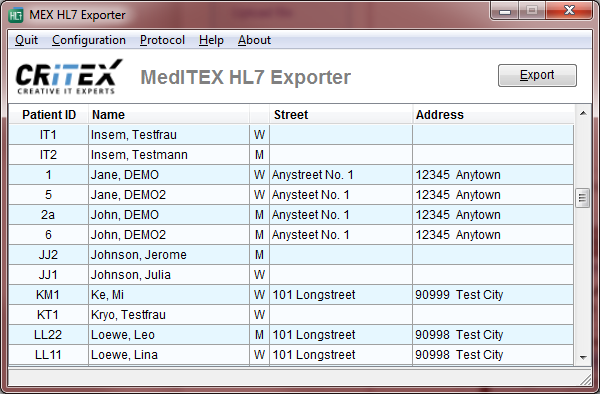Click 101 Longstreet cell in Ke, Mi row
The image size is (600, 394).
(341, 295)
